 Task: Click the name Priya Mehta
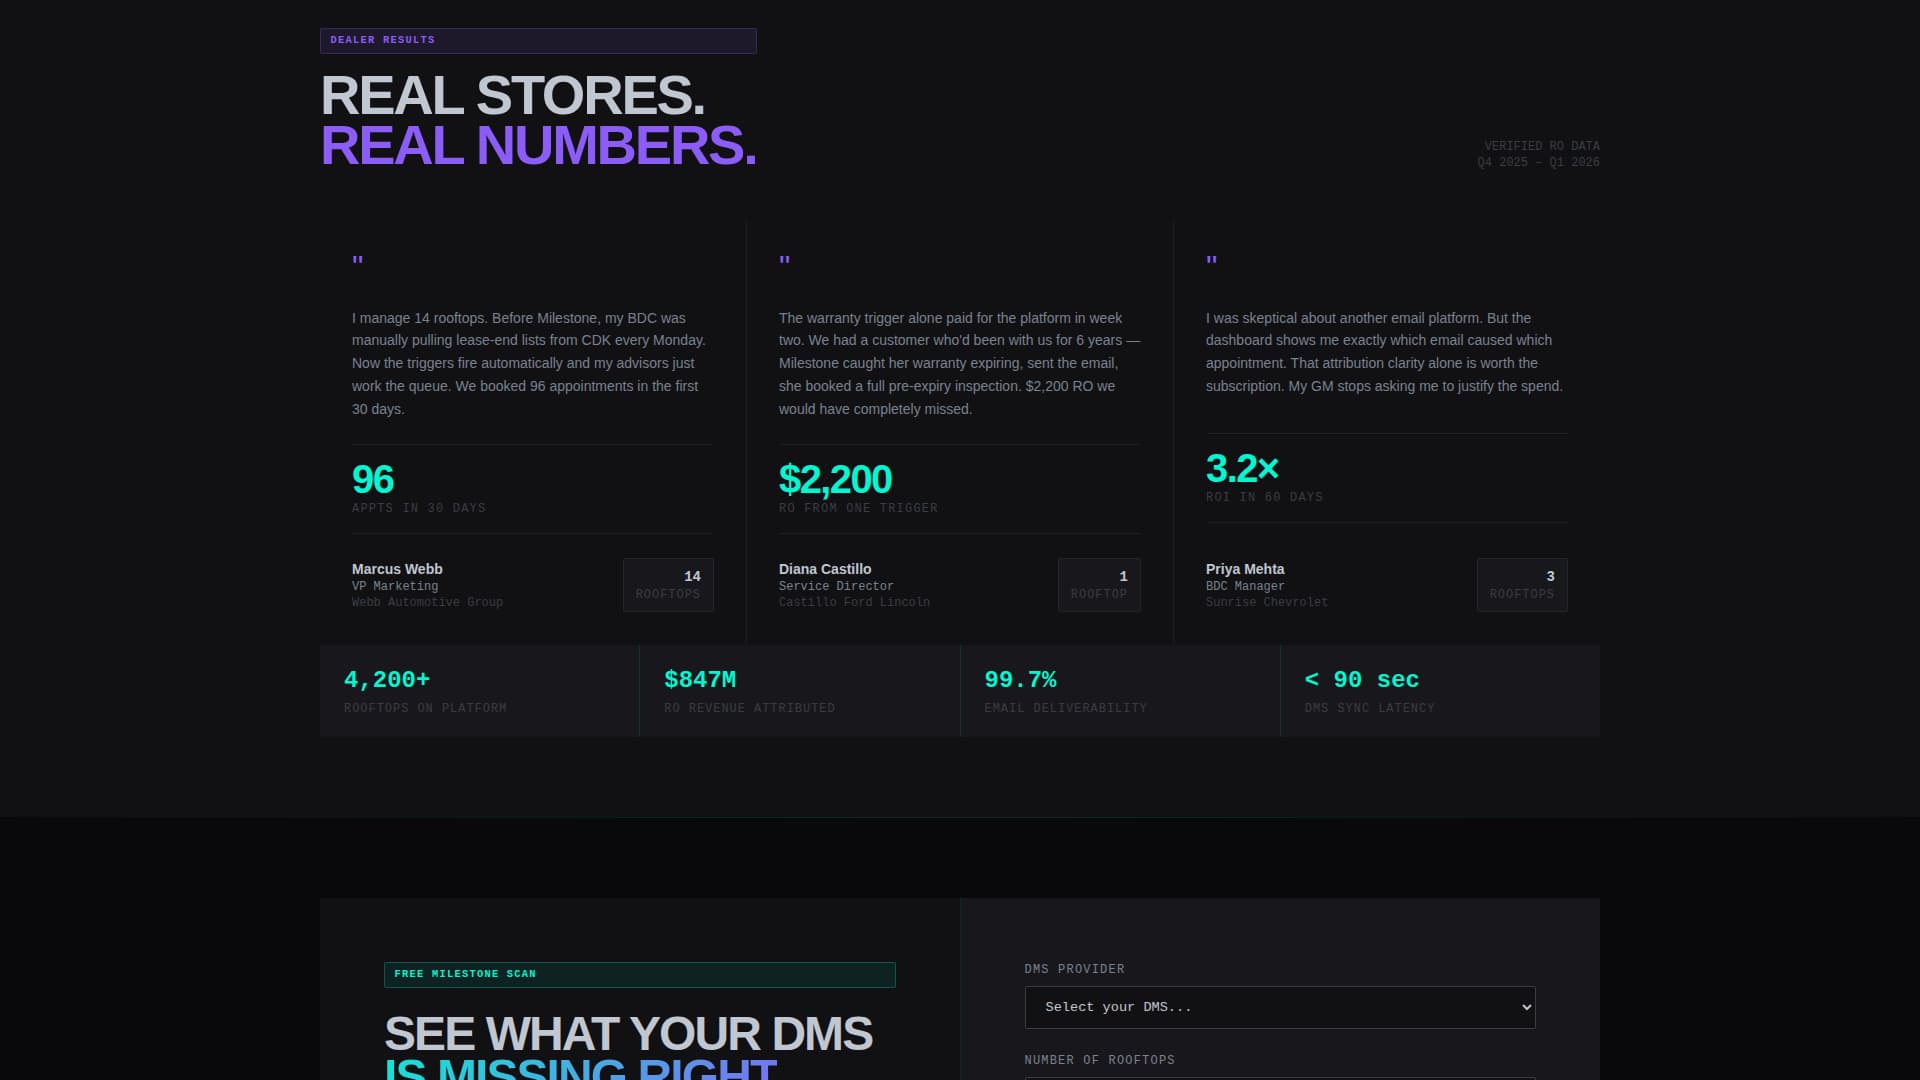click(x=1245, y=569)
